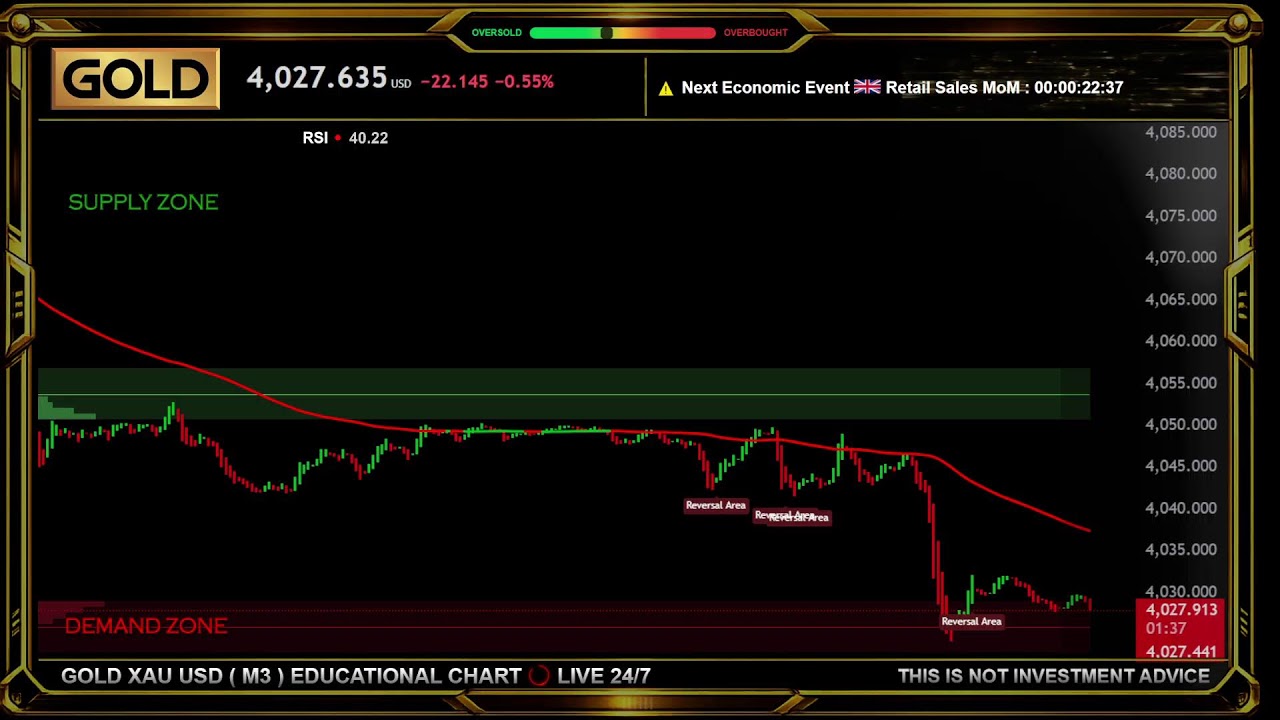Click the 4,075.000 price axis label

coord(1181,216)
